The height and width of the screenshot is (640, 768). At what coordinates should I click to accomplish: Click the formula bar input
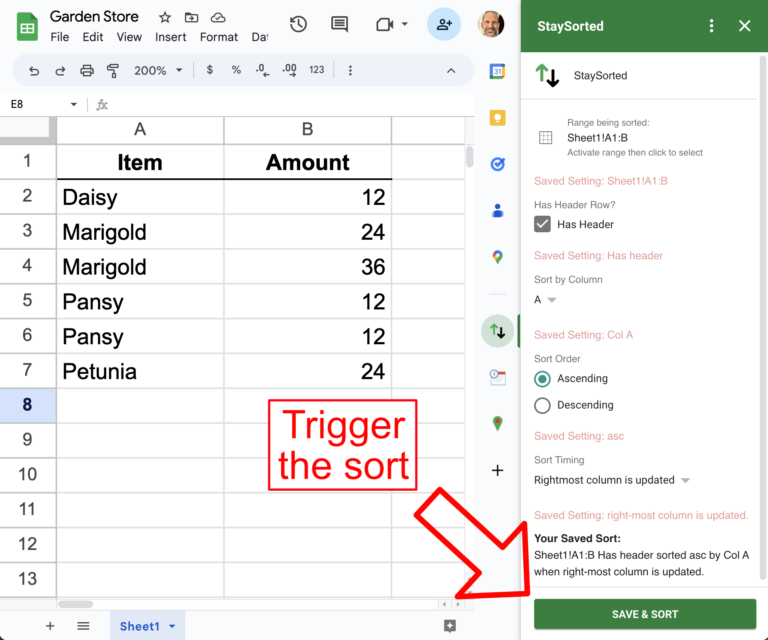point(291,104)
